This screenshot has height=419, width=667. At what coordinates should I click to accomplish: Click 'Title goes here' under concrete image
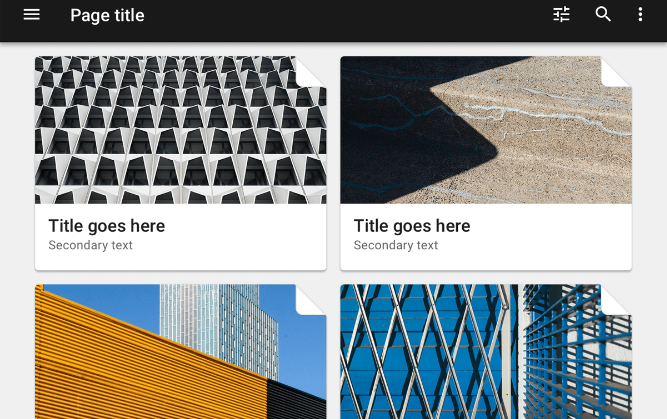412,226
